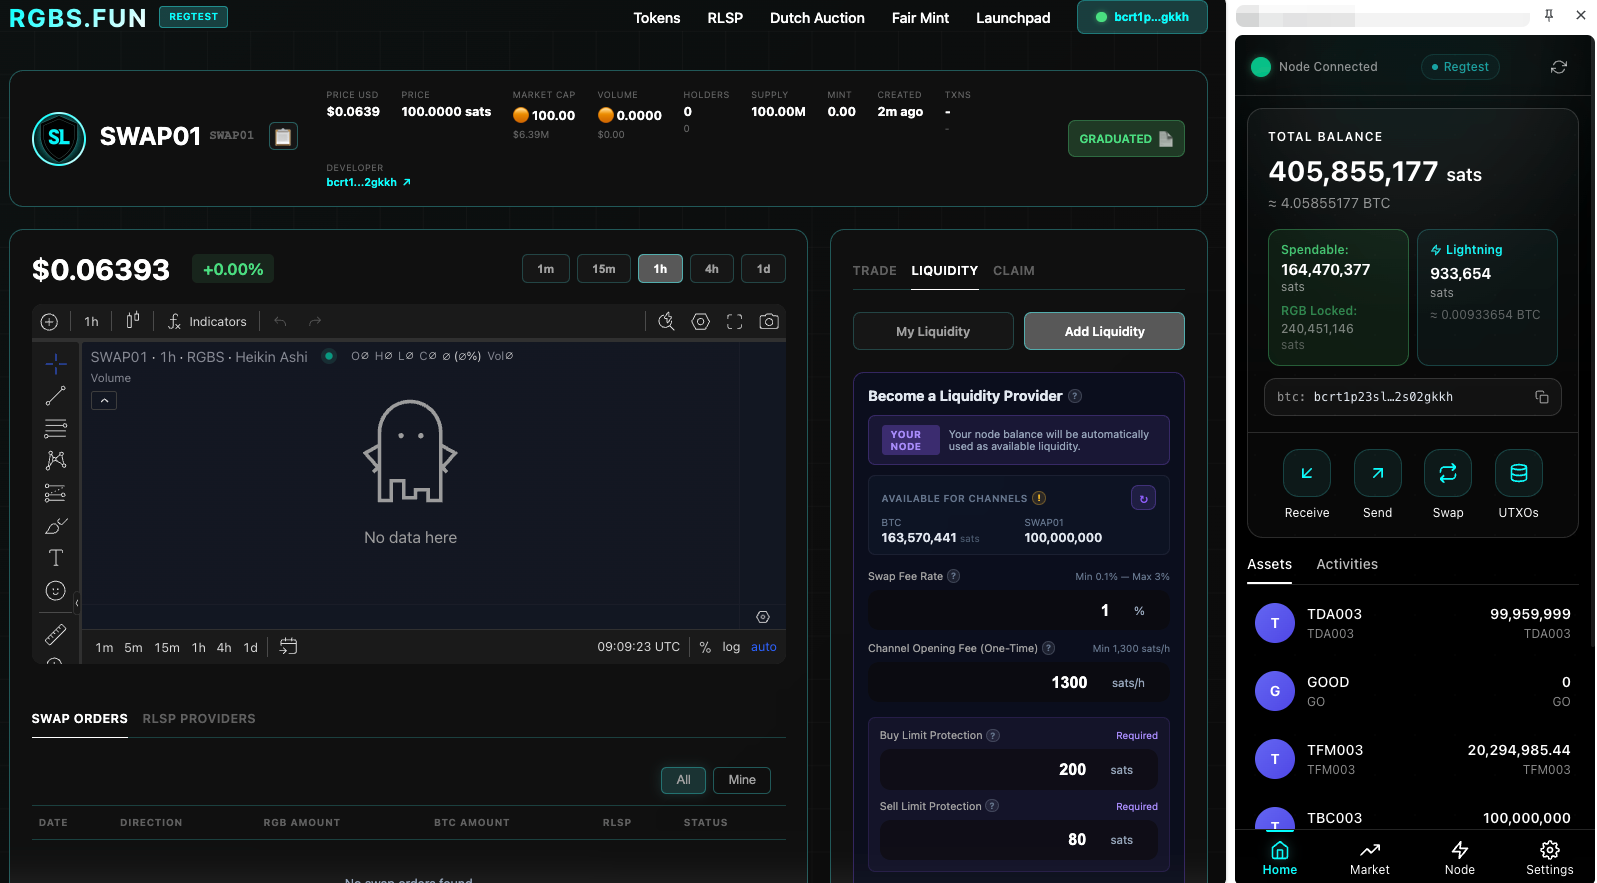Toggle auto scale on chart
Viewport: 1597px width, 883px height.
(764, 647)
